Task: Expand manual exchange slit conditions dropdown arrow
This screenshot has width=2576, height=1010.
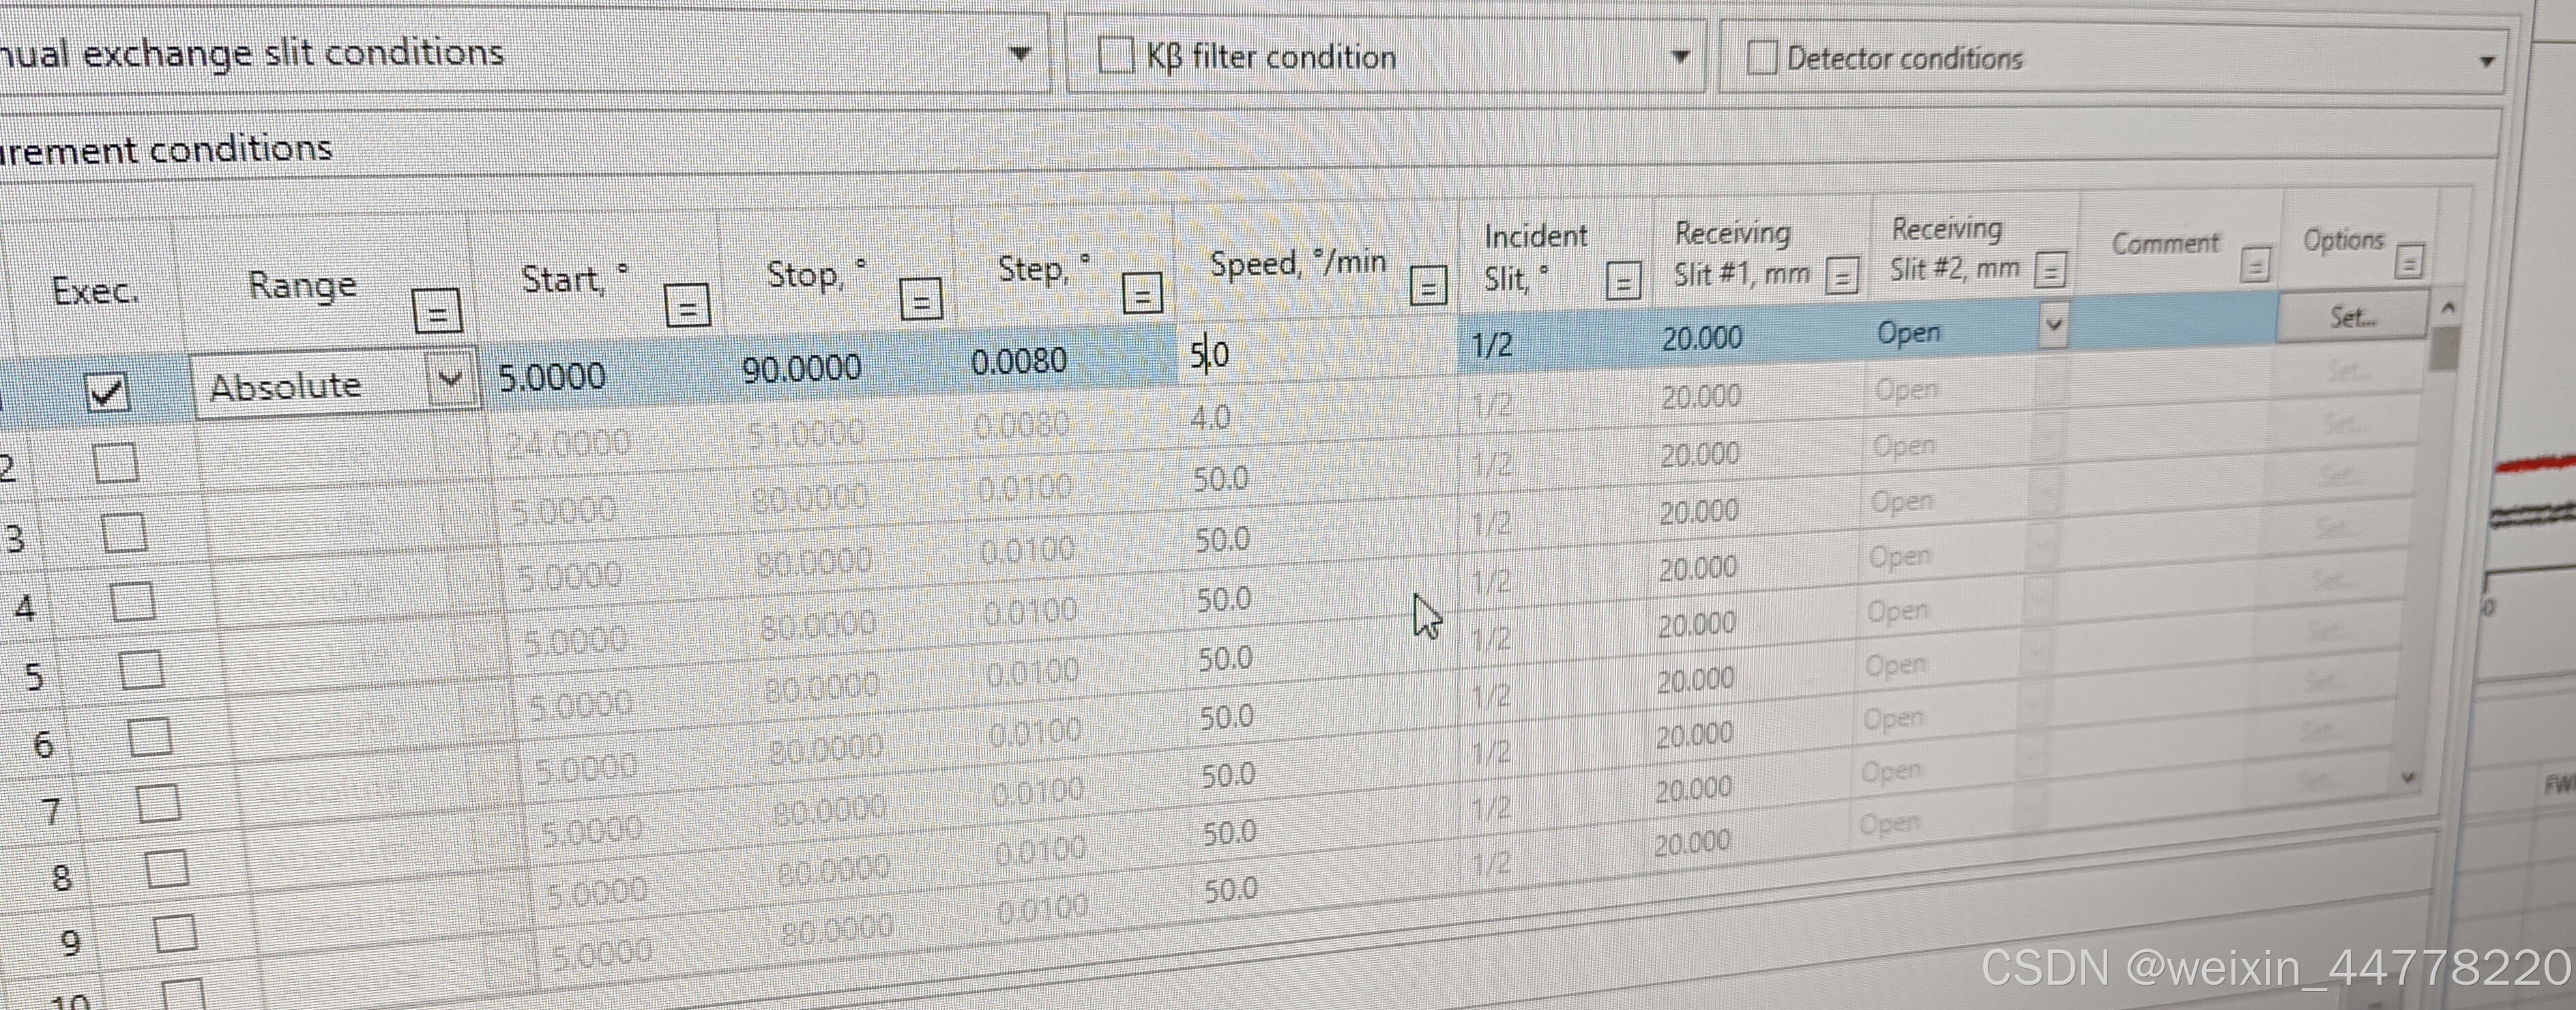Action: click(1019, 53)
